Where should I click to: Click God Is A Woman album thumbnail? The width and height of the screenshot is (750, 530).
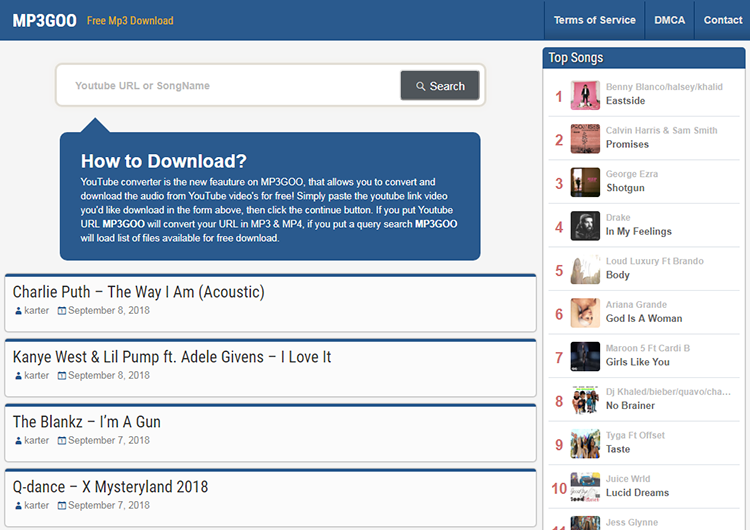coord(585,313)
